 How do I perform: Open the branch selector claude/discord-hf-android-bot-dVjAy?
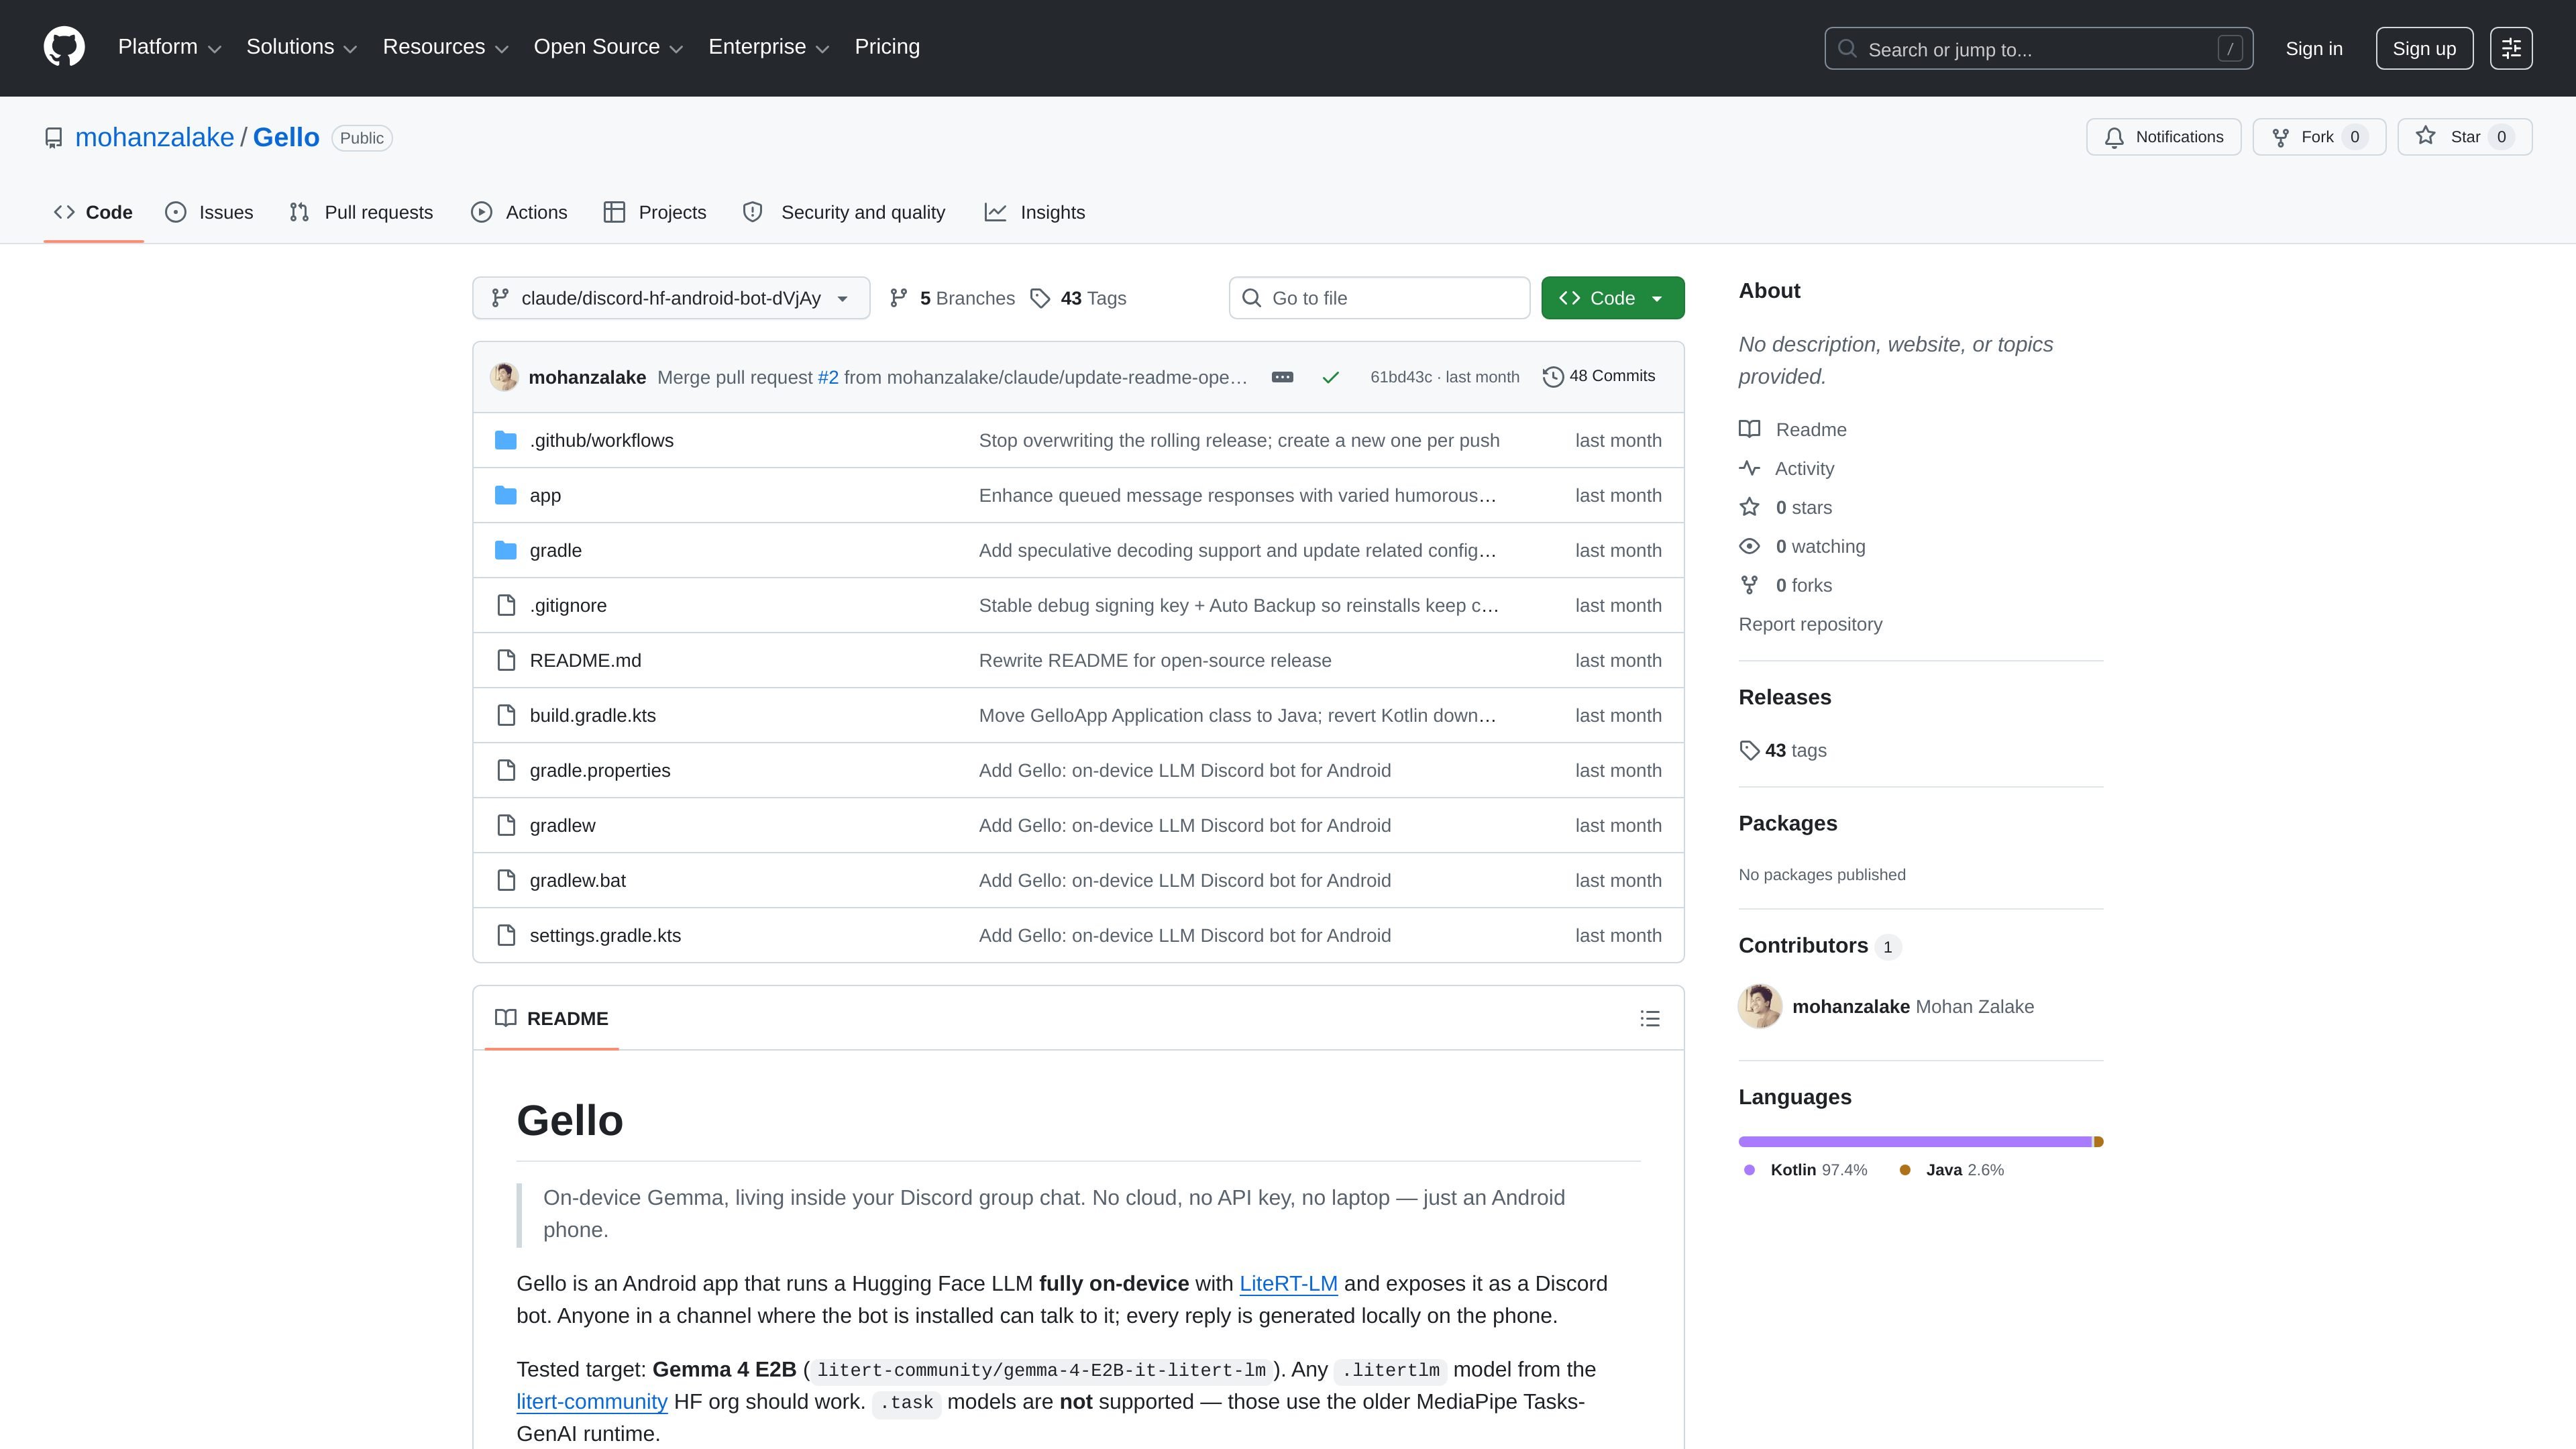click(671, 298)
